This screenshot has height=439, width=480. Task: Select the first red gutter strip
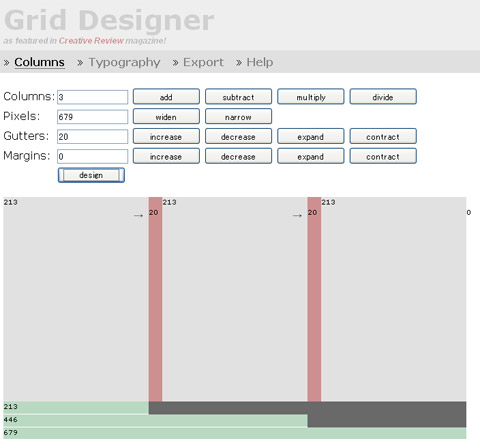click(x=155, y=299)
